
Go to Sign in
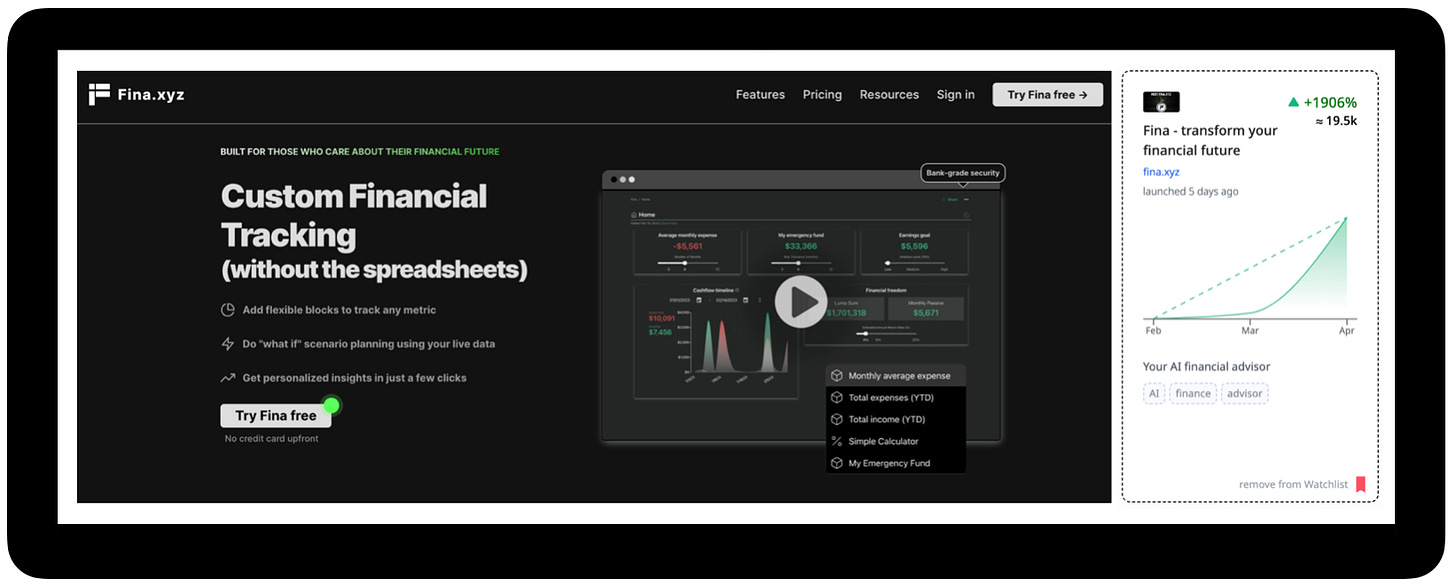click(955, 95)
